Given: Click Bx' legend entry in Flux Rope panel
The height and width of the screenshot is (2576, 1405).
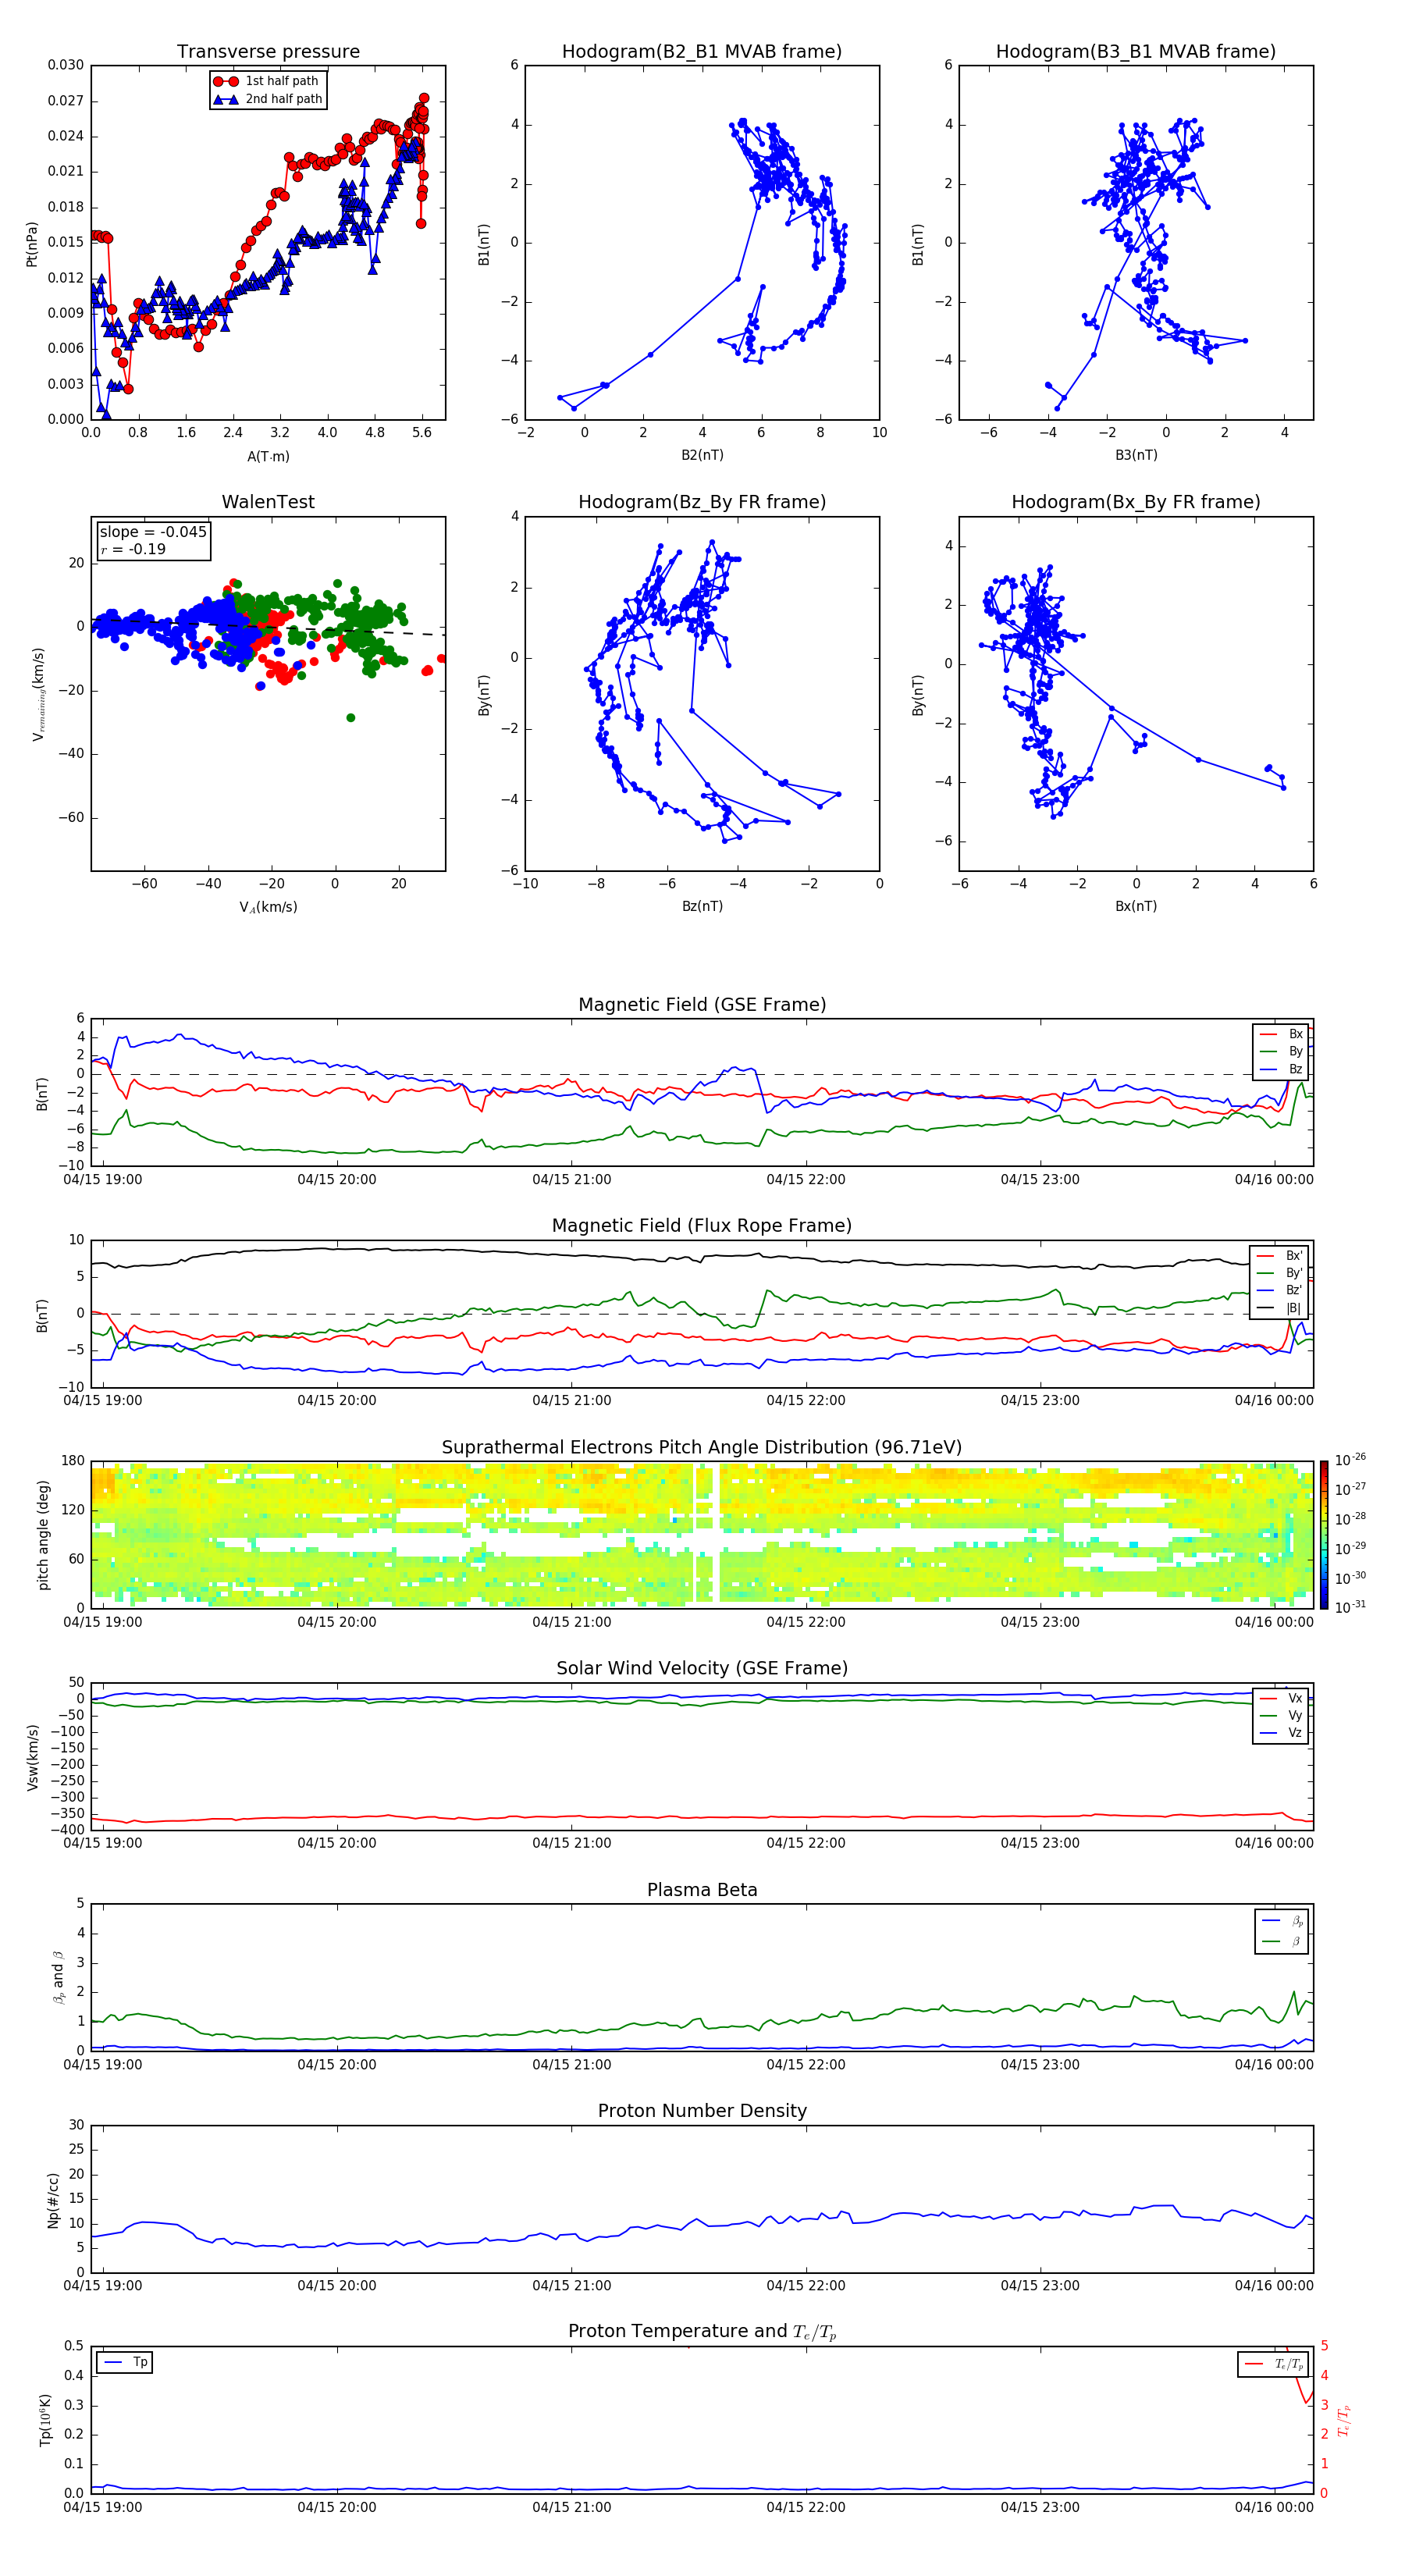Looking at the screenshot, I should pyautogui.click(x=1279, y=1256).
